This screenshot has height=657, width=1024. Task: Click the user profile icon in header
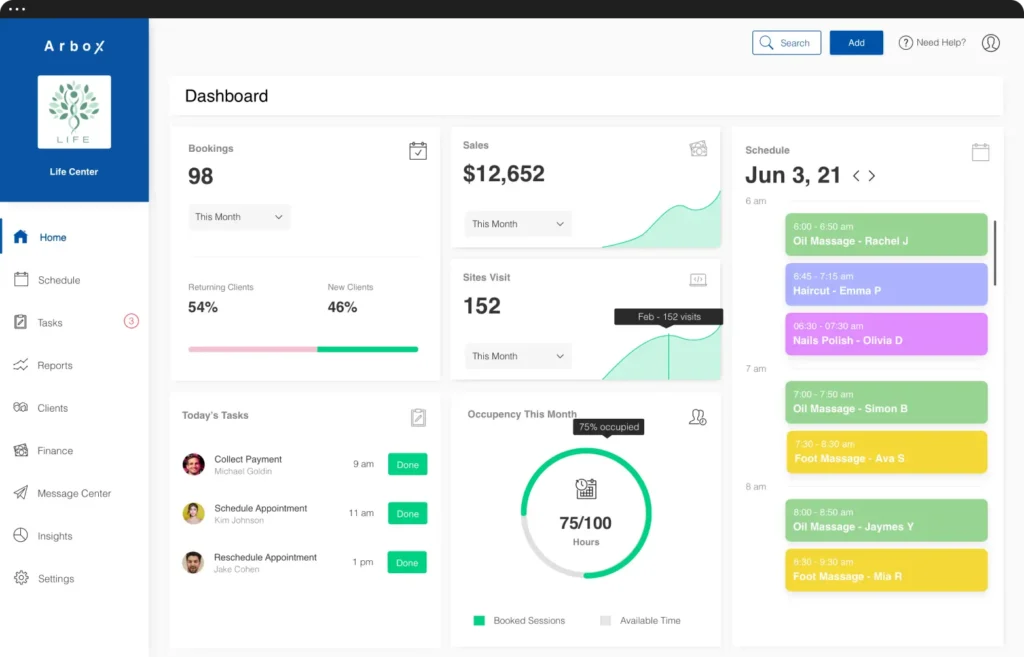990,43
